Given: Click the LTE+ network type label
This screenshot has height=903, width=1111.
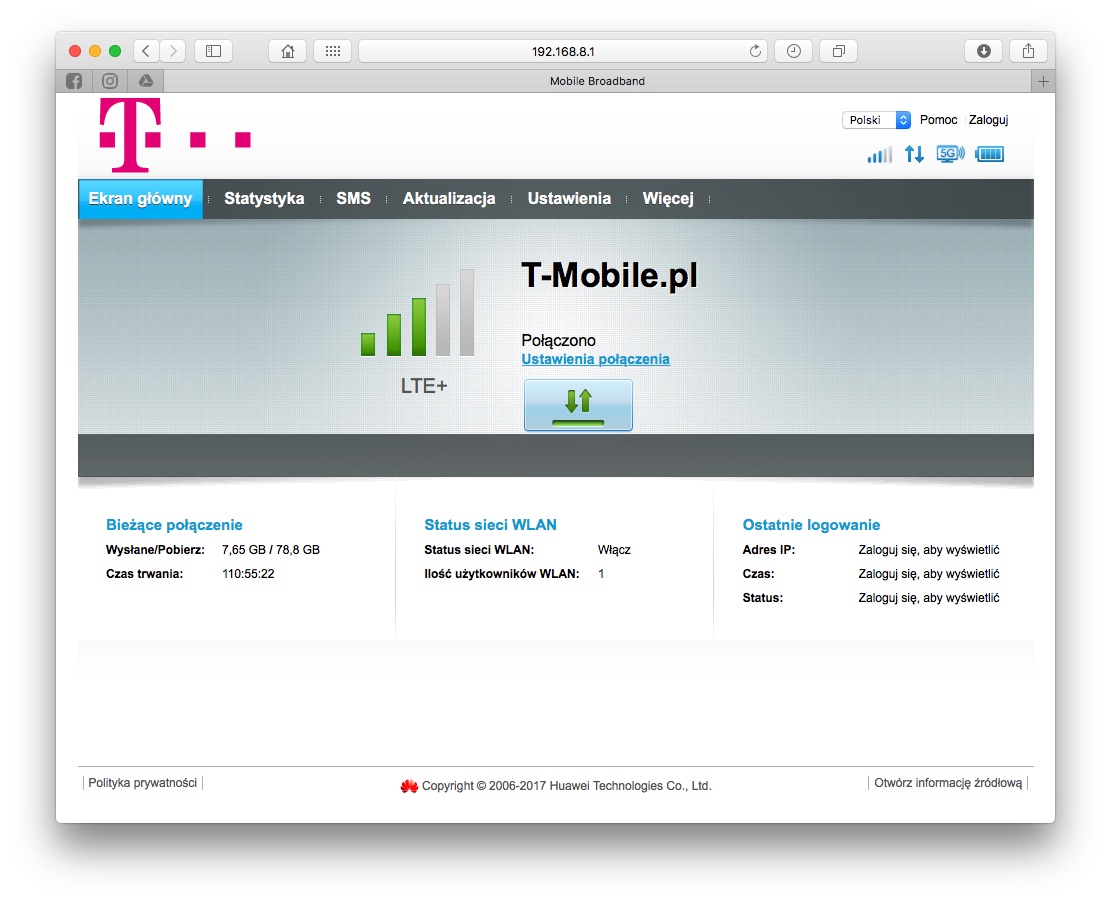Looking at the screenshot, I should [x=424, y=386].
